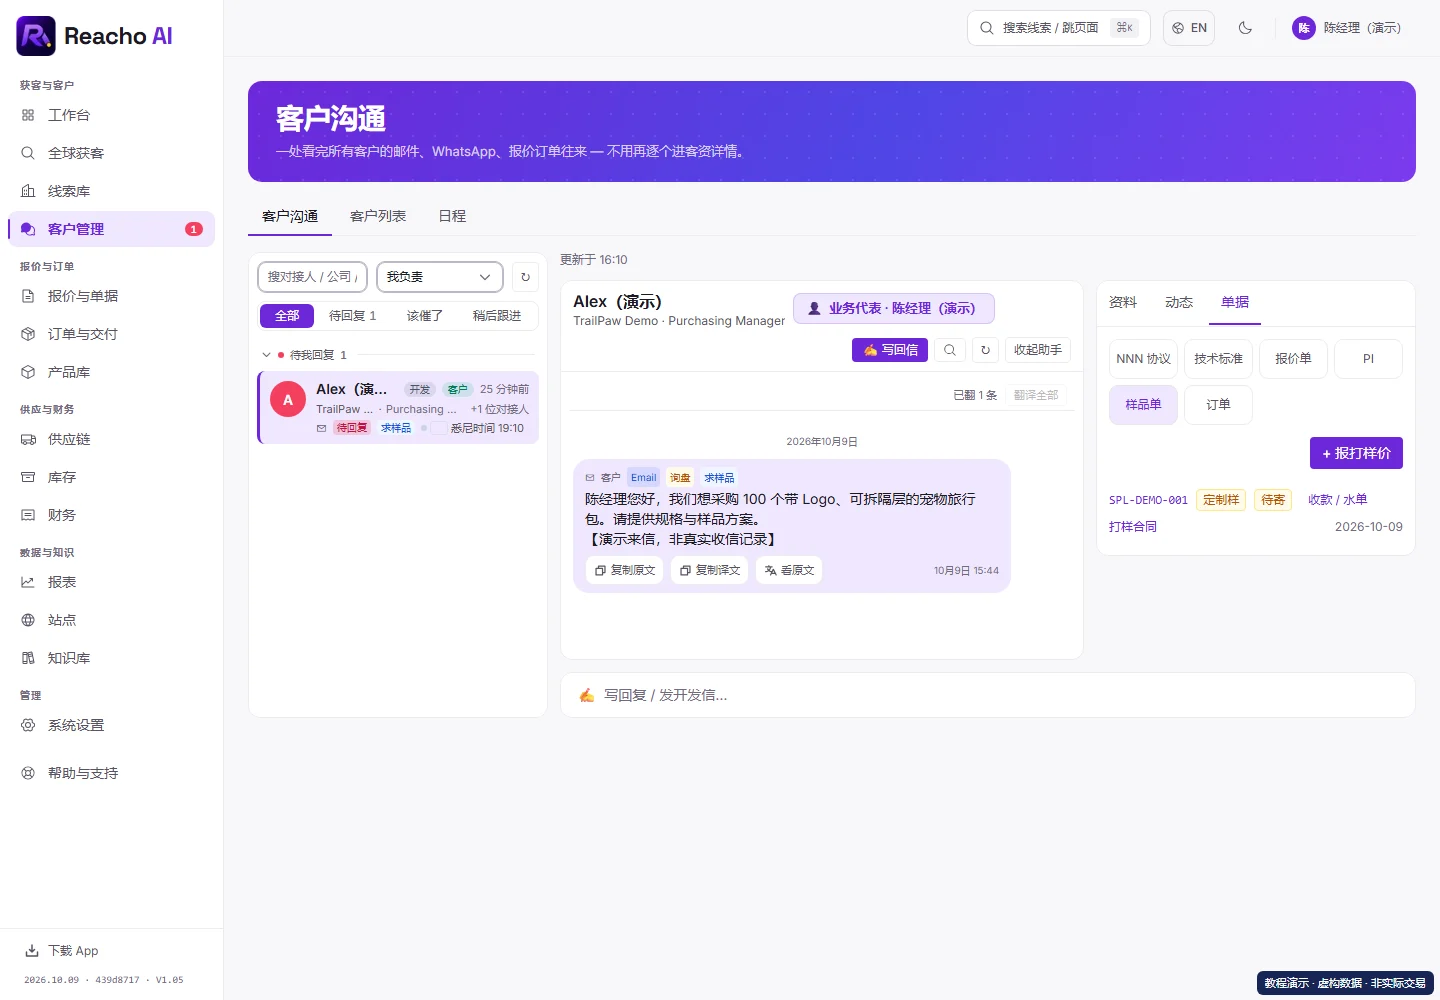Open 订单与交付 in the sidebar
1440x1000 pixels.
(x=111, y=334)
